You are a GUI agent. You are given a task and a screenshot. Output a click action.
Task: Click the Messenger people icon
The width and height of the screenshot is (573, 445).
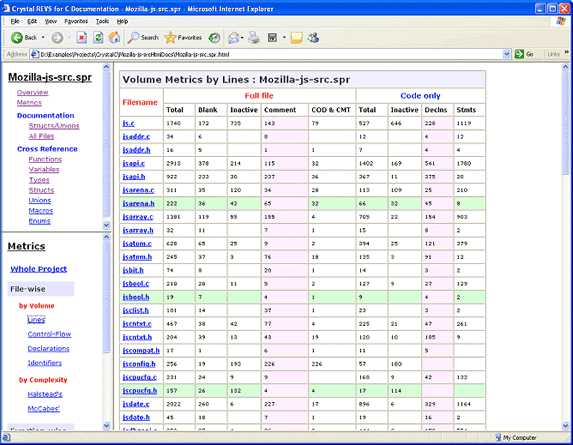pos(314,37)
